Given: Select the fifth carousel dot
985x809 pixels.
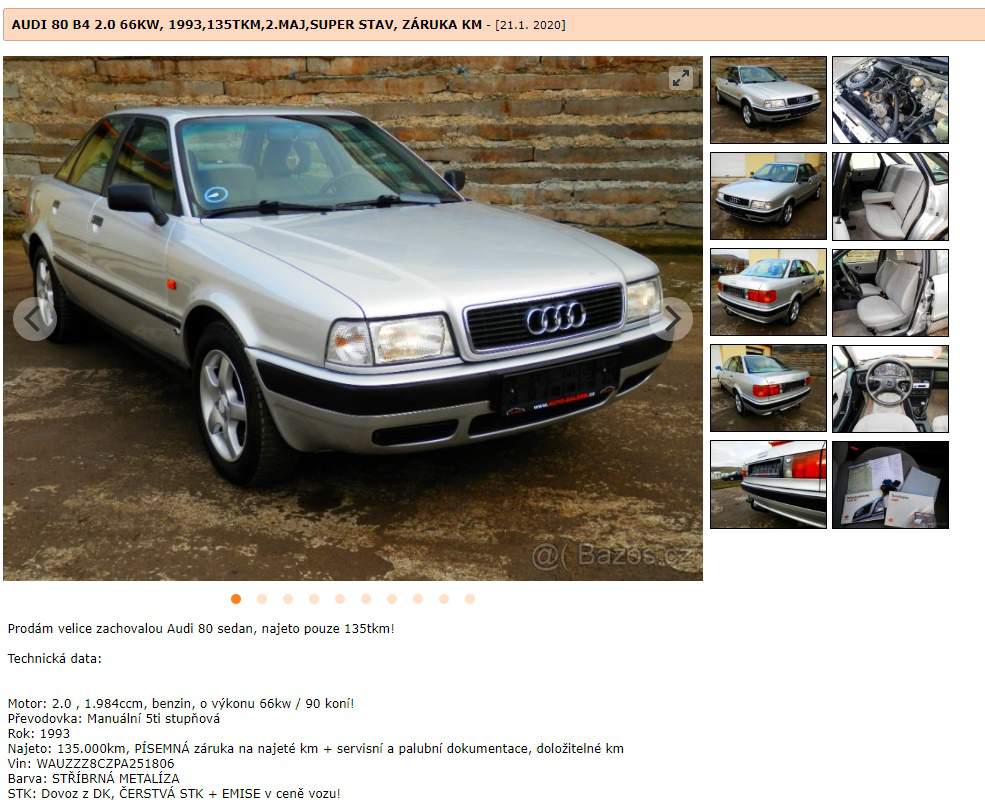Looking at the screenshot, I should point(340,599).
